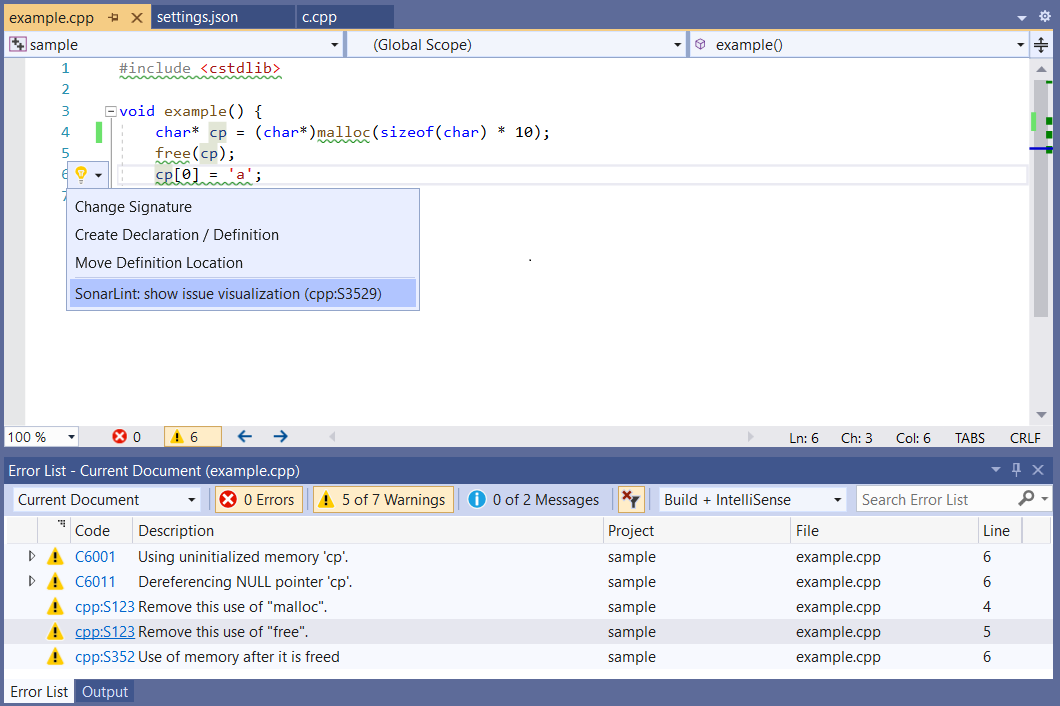Sort by the Project column header
The image size is (1060, 706).
696,531
